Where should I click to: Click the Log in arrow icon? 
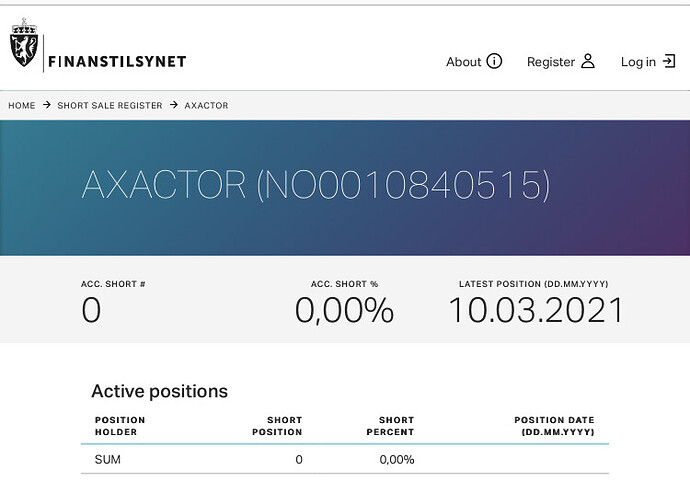coord(669,61)
